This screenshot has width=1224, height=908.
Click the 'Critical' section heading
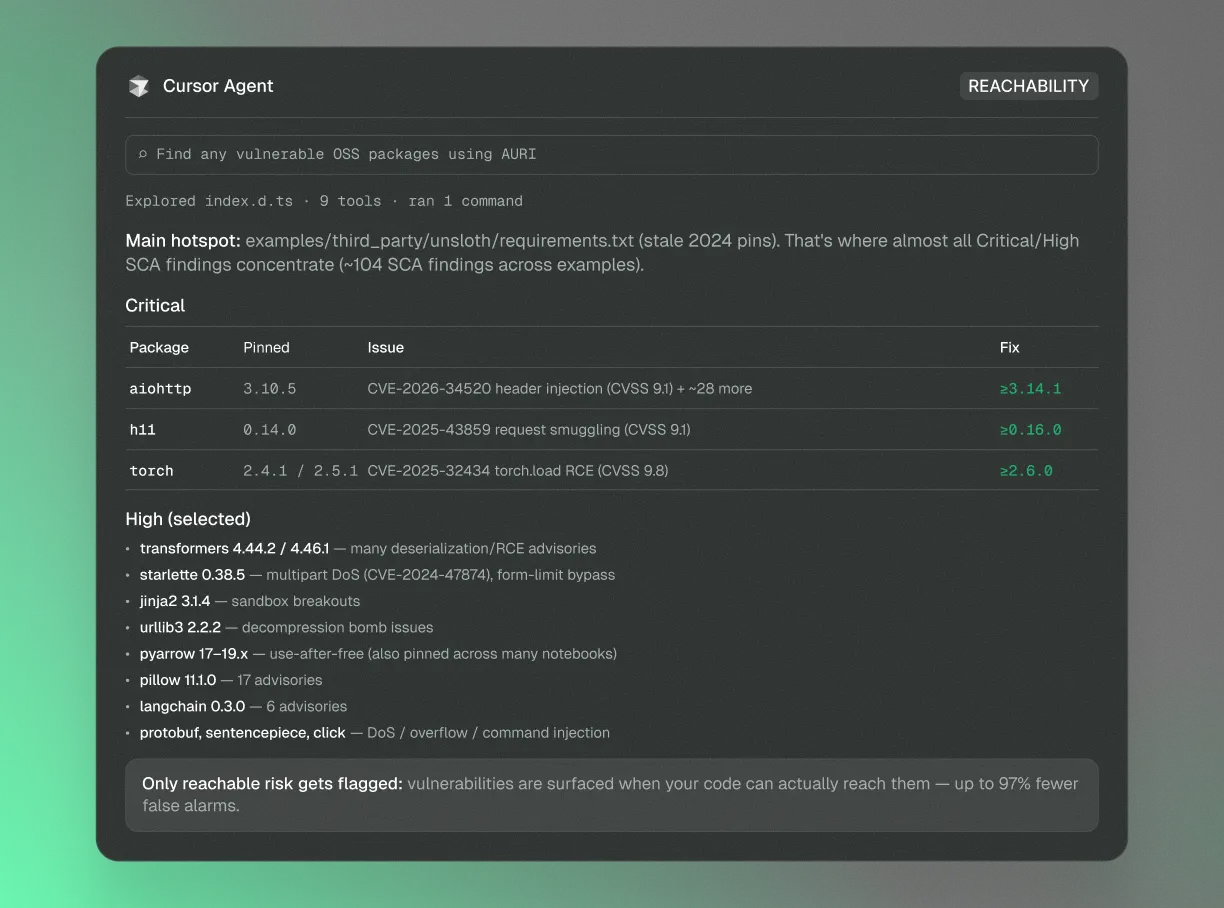pos(155,306)
